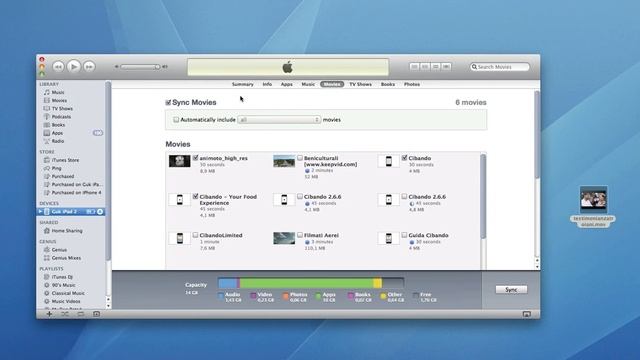Uncheck Cibando – Your Food Experience
The image size is (640, 360).
196,196
